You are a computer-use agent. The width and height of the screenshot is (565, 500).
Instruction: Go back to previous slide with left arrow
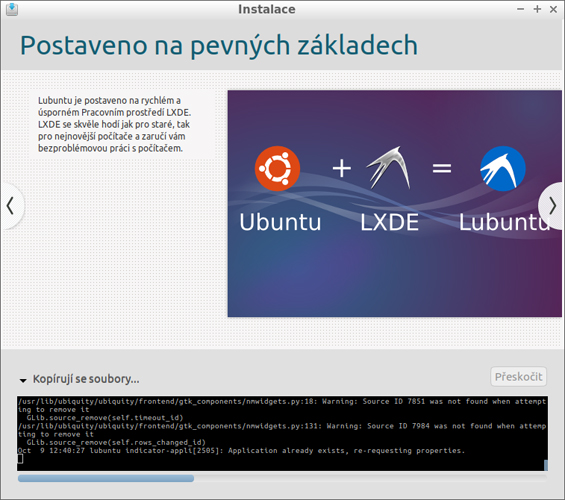[x=11, y=206]
